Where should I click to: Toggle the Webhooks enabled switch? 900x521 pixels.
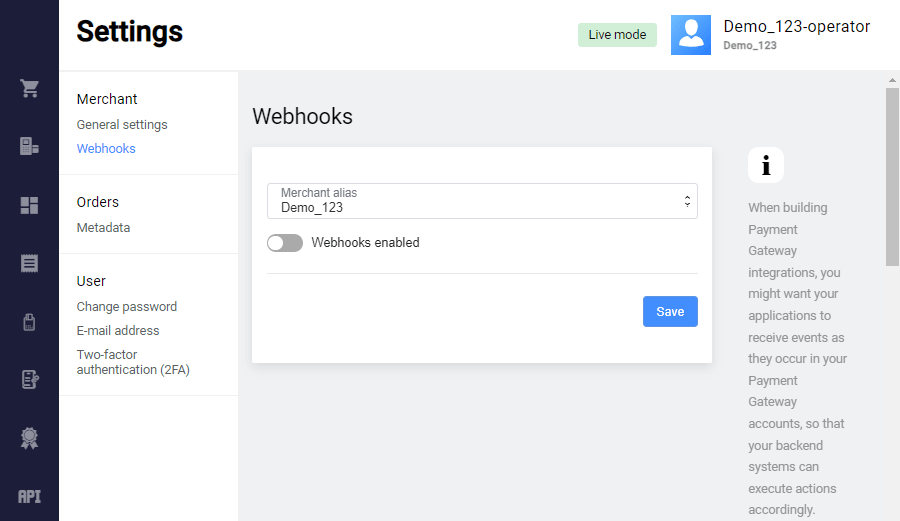285,243
